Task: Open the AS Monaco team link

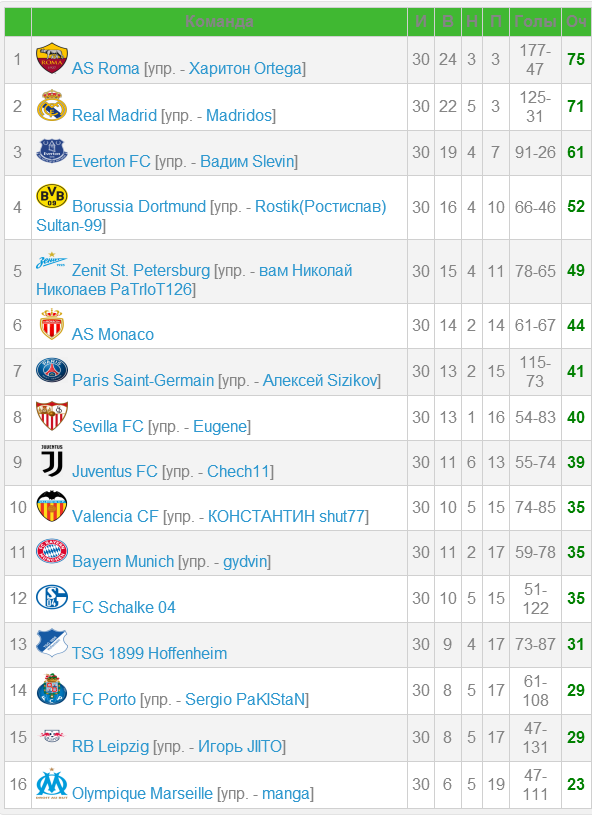Action: click(113, 334)
